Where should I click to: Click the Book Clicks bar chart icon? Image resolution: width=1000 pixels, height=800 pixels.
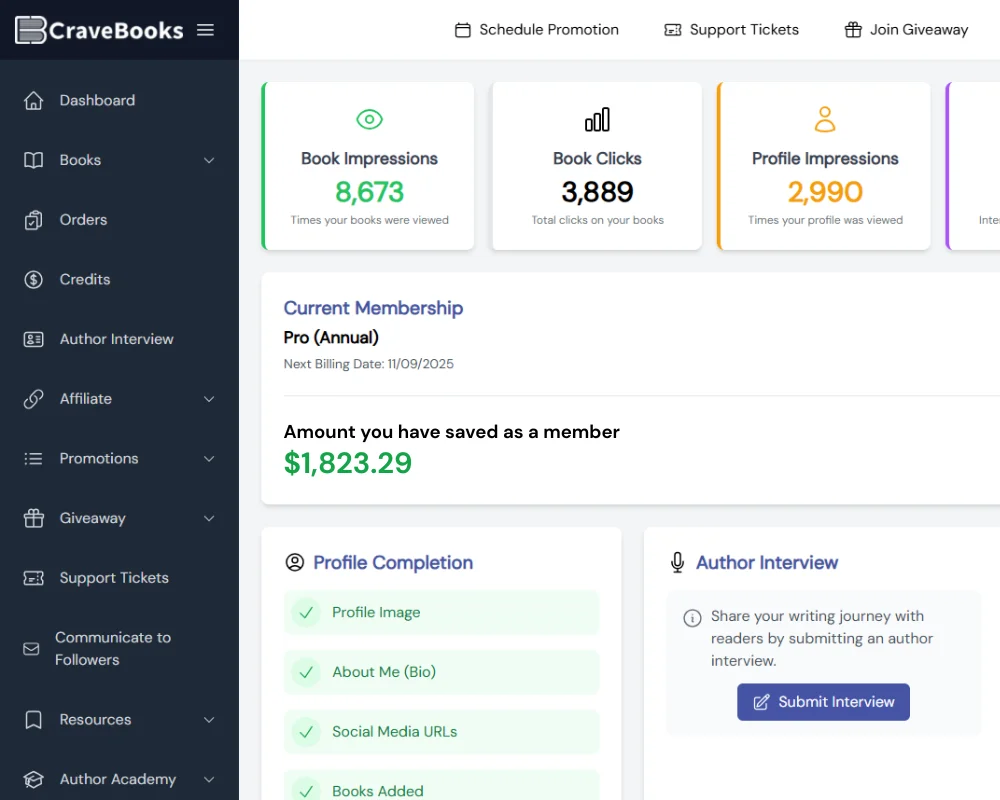pos(597,120)
